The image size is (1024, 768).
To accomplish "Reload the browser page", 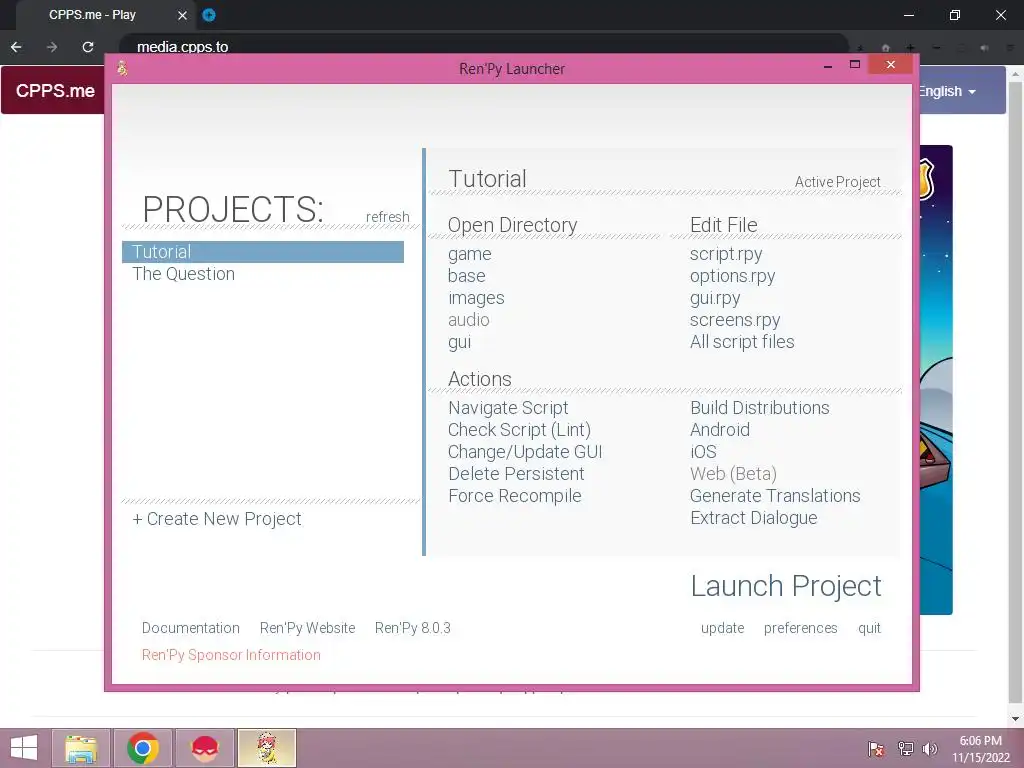I will (88, 47).
